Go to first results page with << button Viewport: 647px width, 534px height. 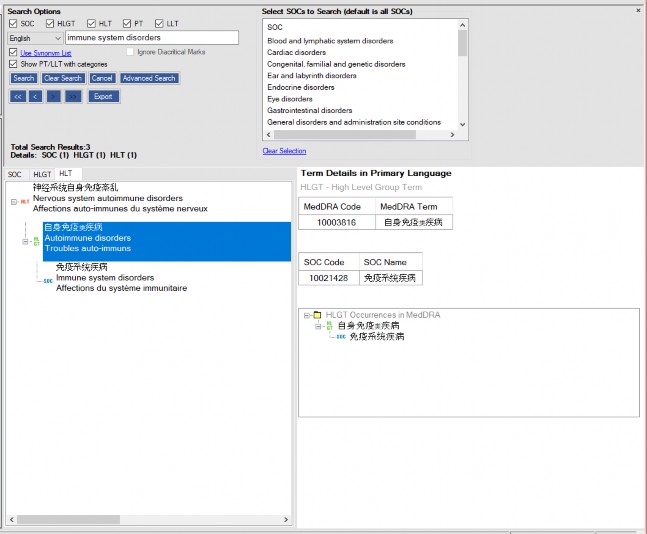click(x=17, y=96)
